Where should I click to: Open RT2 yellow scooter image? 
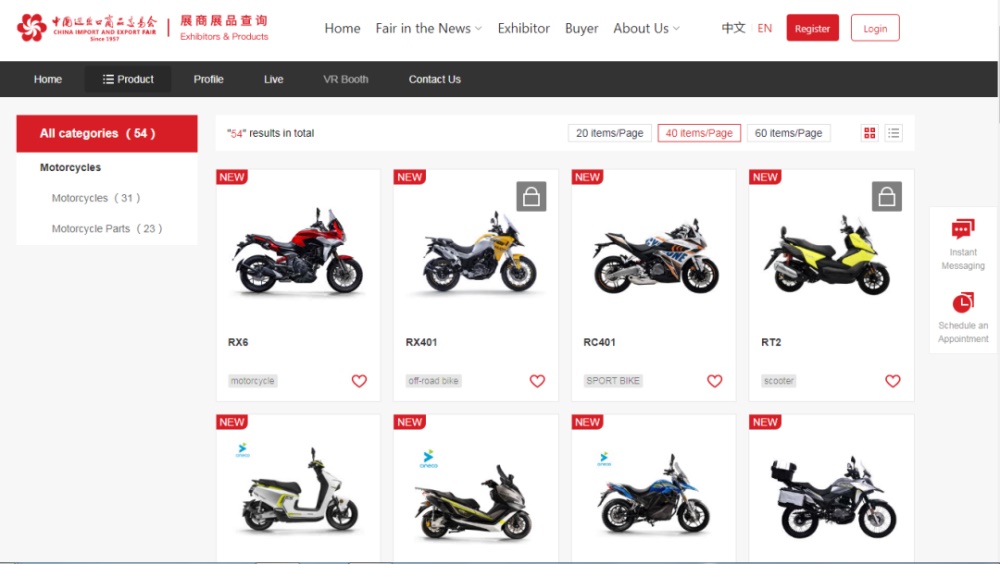click(x=827, y=255)
